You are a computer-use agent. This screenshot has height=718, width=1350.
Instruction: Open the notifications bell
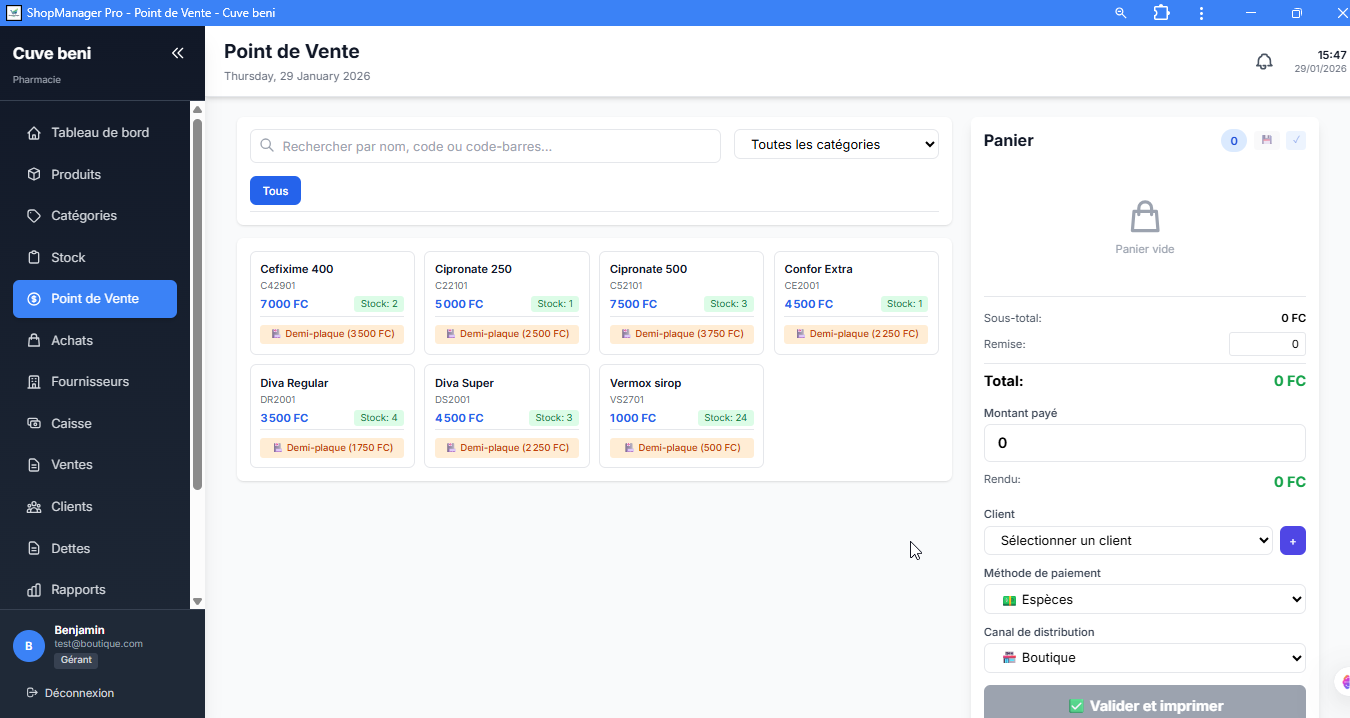[x=1264, y=62]
